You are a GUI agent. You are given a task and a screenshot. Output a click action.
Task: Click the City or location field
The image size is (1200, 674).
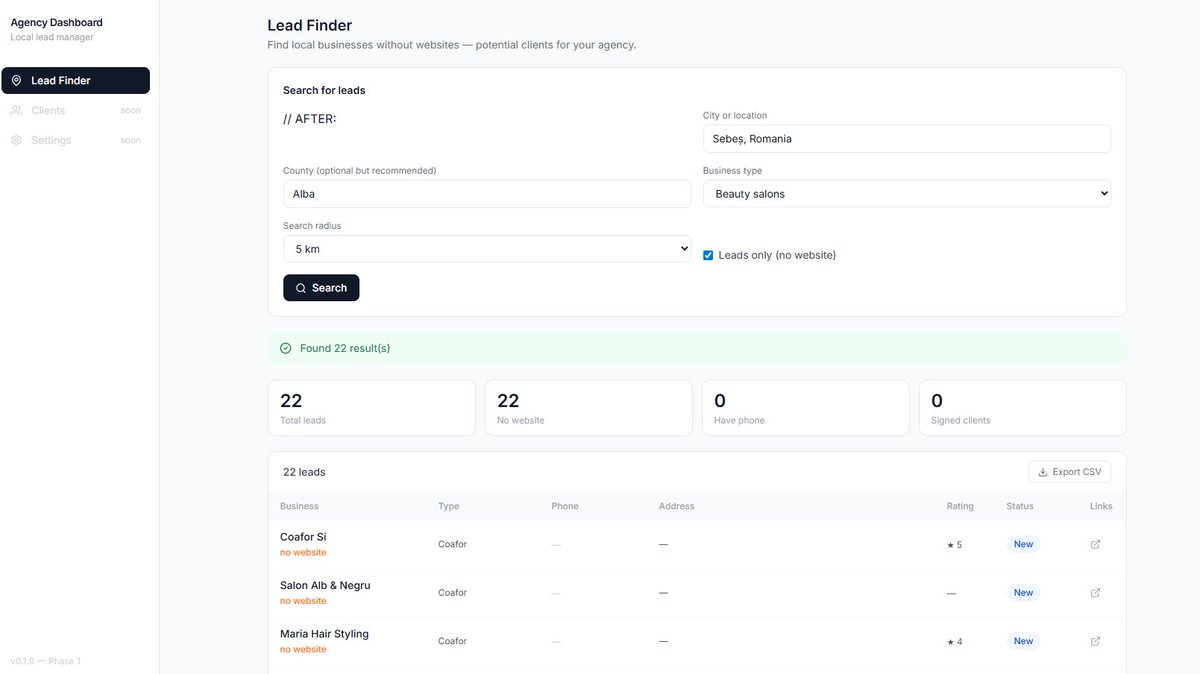(906, 139)
